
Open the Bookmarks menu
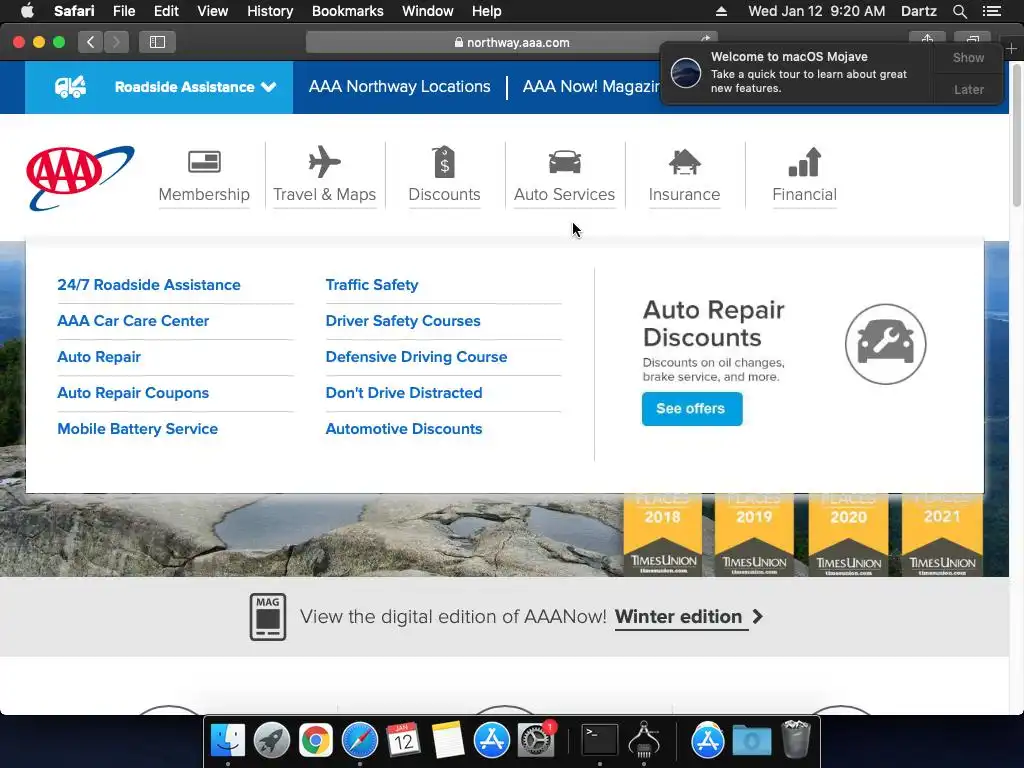point(347,11)
